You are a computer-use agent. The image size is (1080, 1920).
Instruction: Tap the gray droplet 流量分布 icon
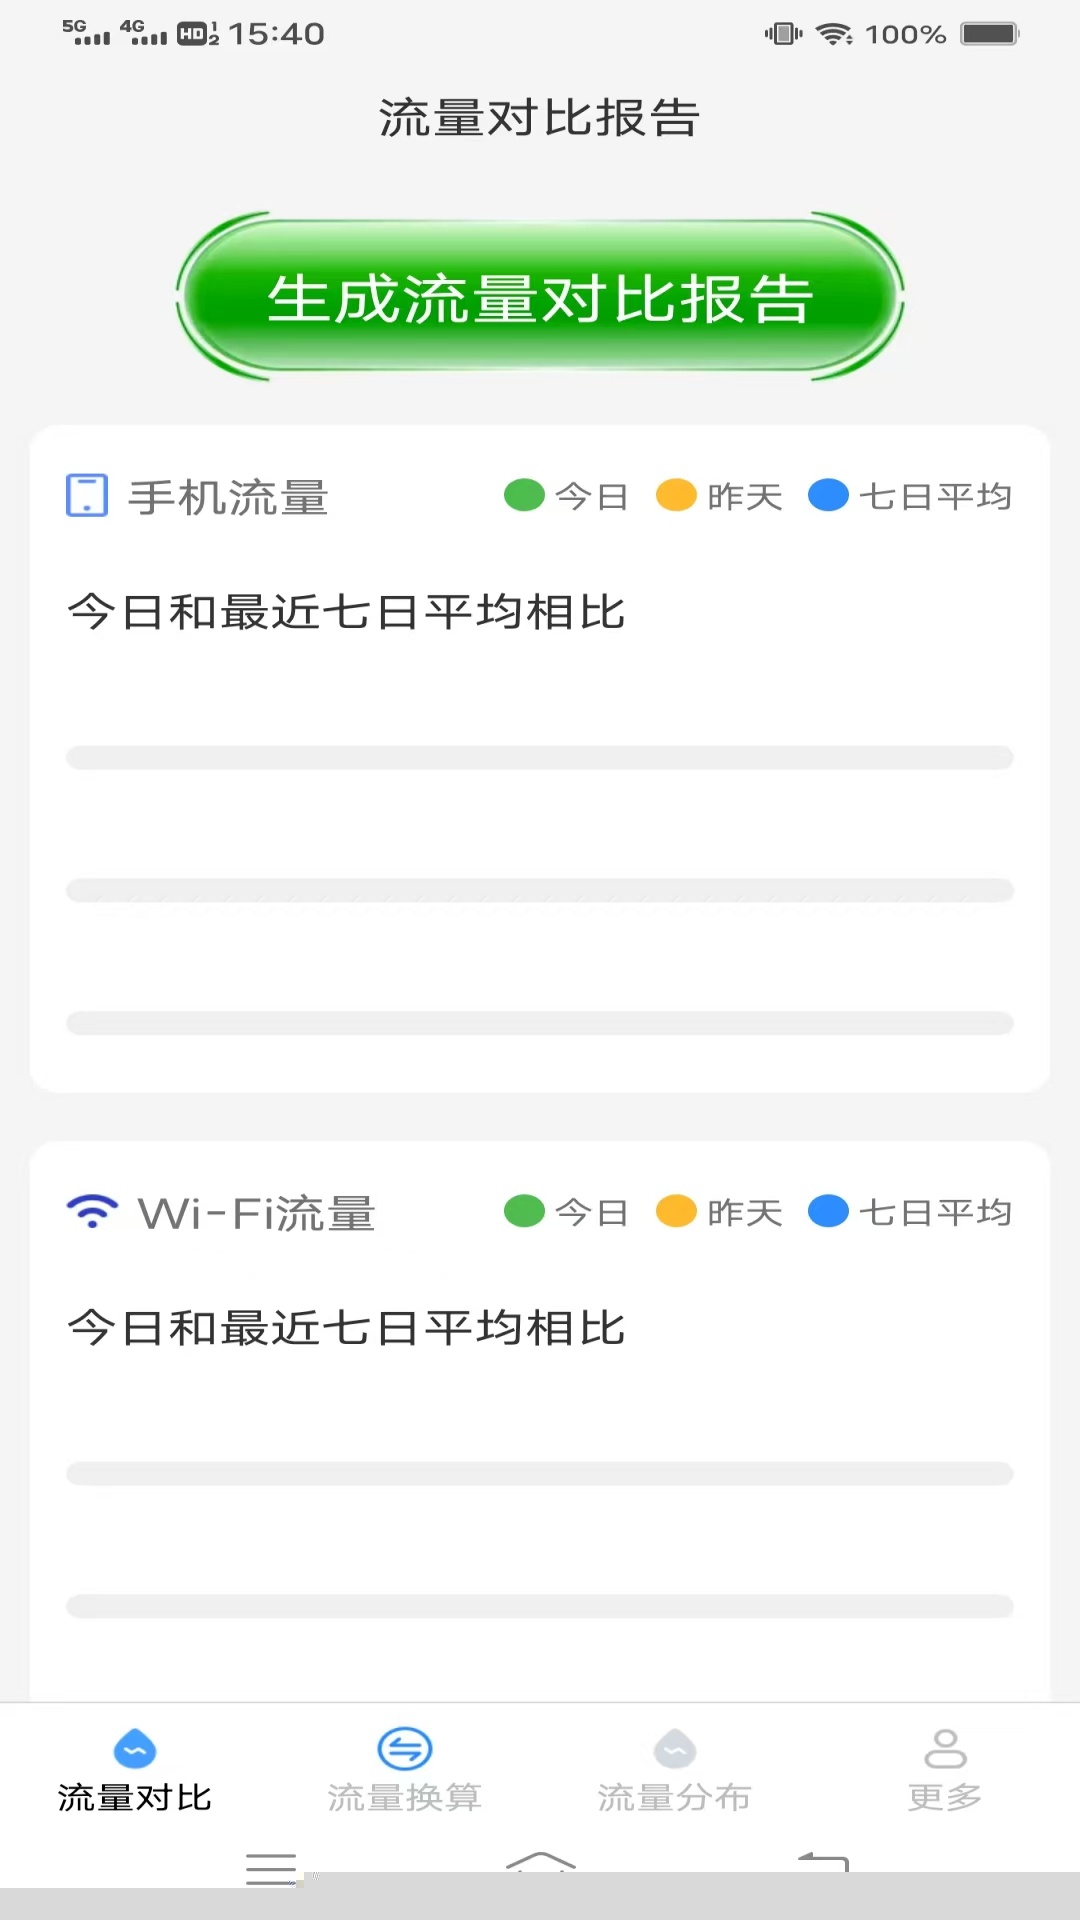675,1749
